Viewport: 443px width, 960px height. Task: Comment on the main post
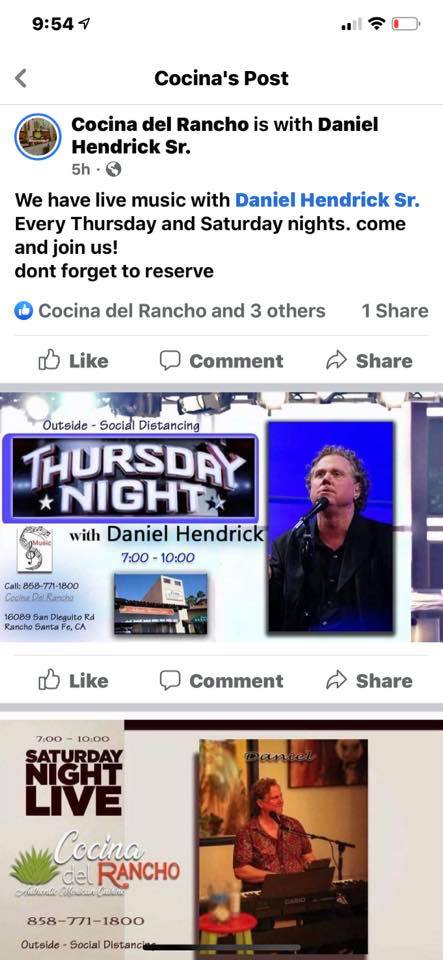tap(222, 361)
